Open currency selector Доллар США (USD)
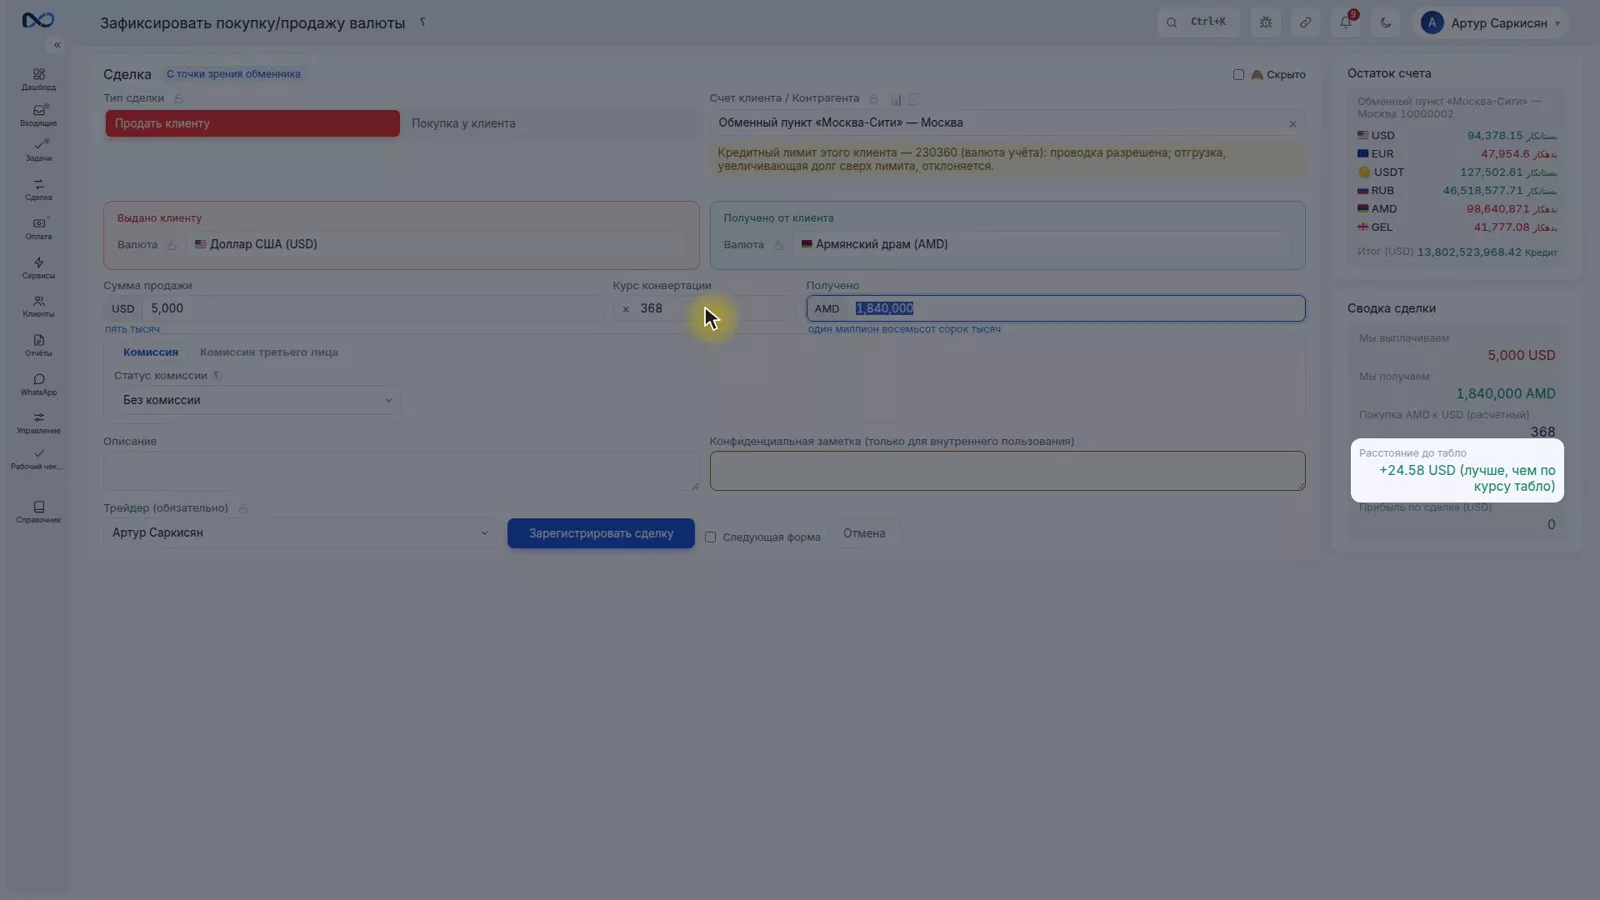 tap(437, 244)
